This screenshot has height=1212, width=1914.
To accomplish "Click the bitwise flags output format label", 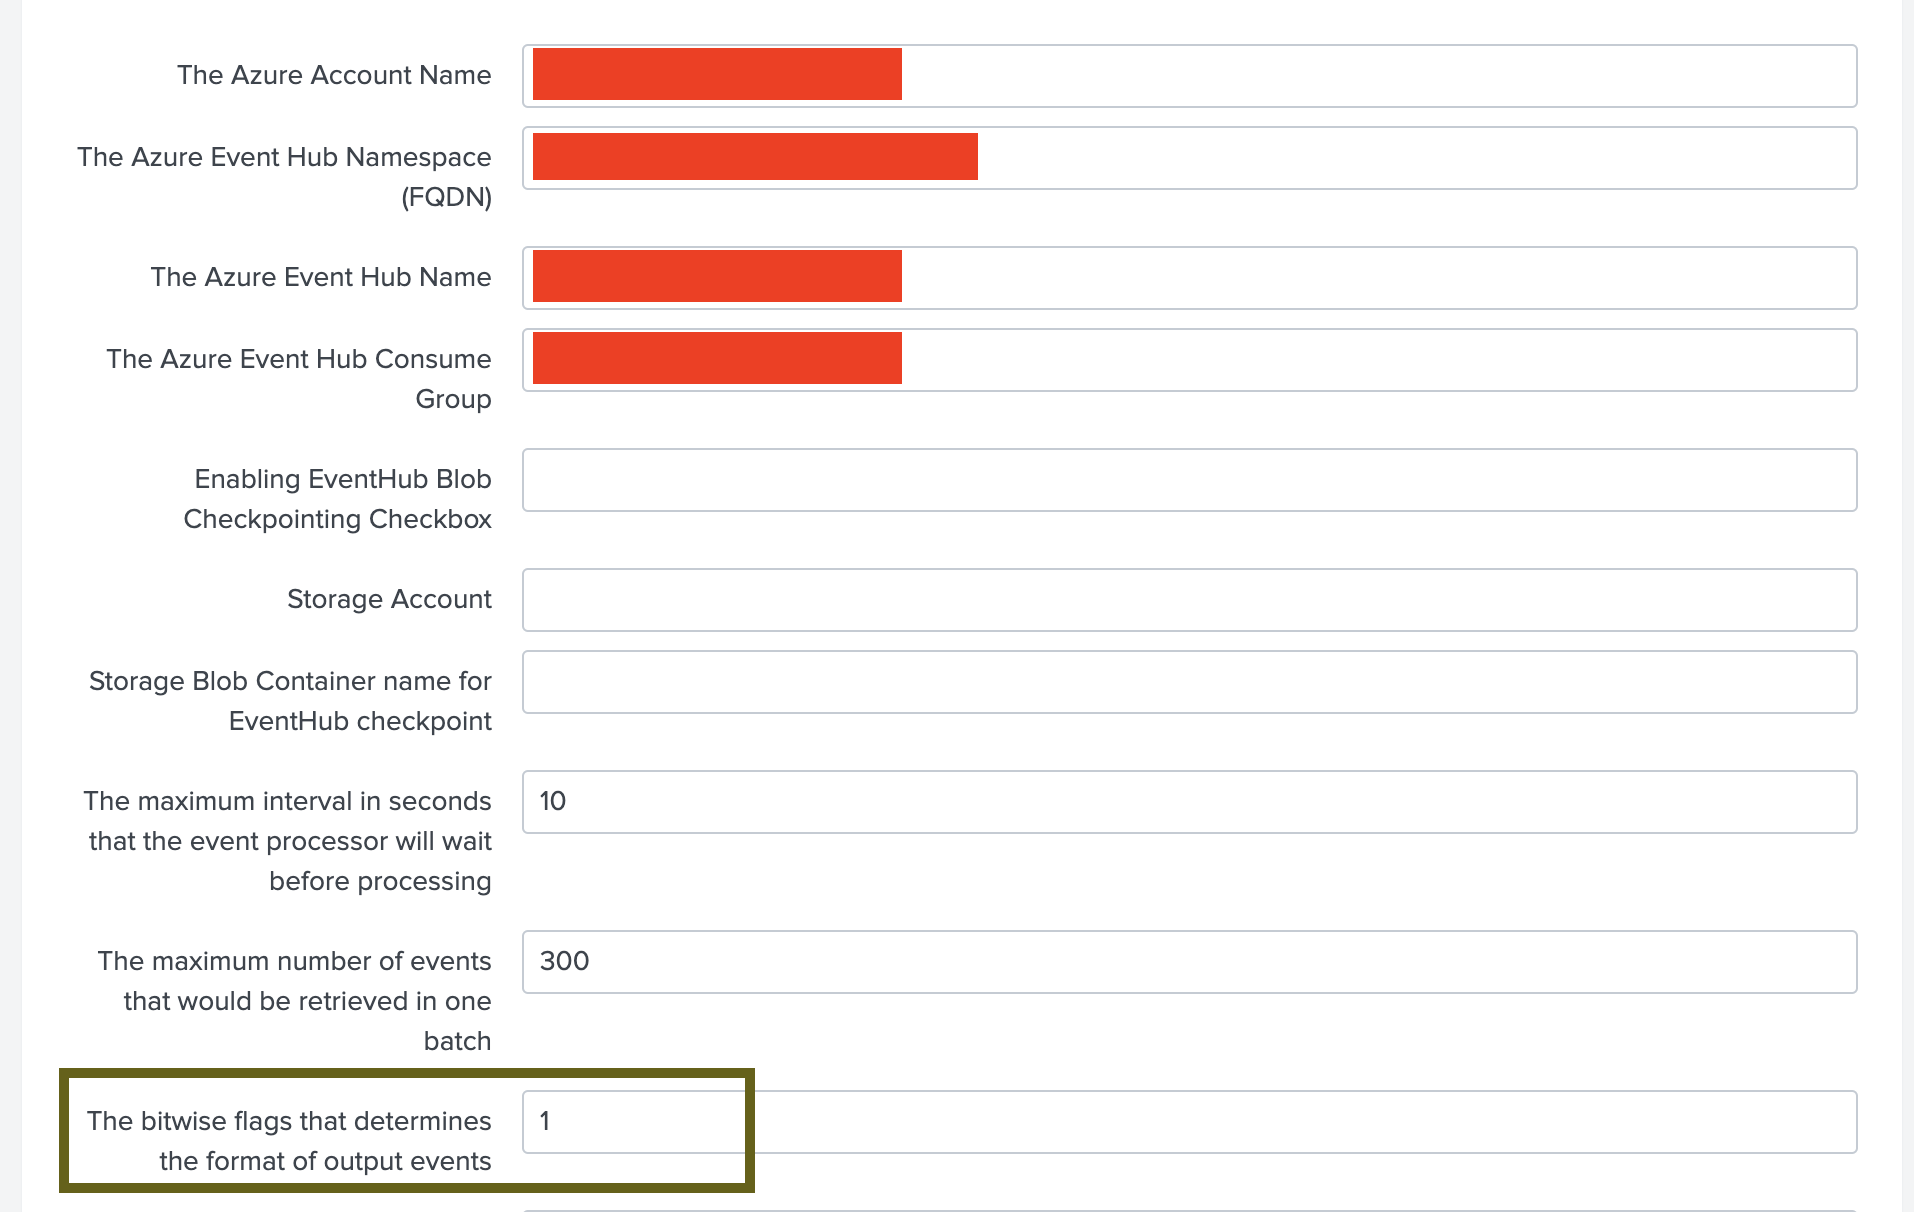I will click(288, 1141).
